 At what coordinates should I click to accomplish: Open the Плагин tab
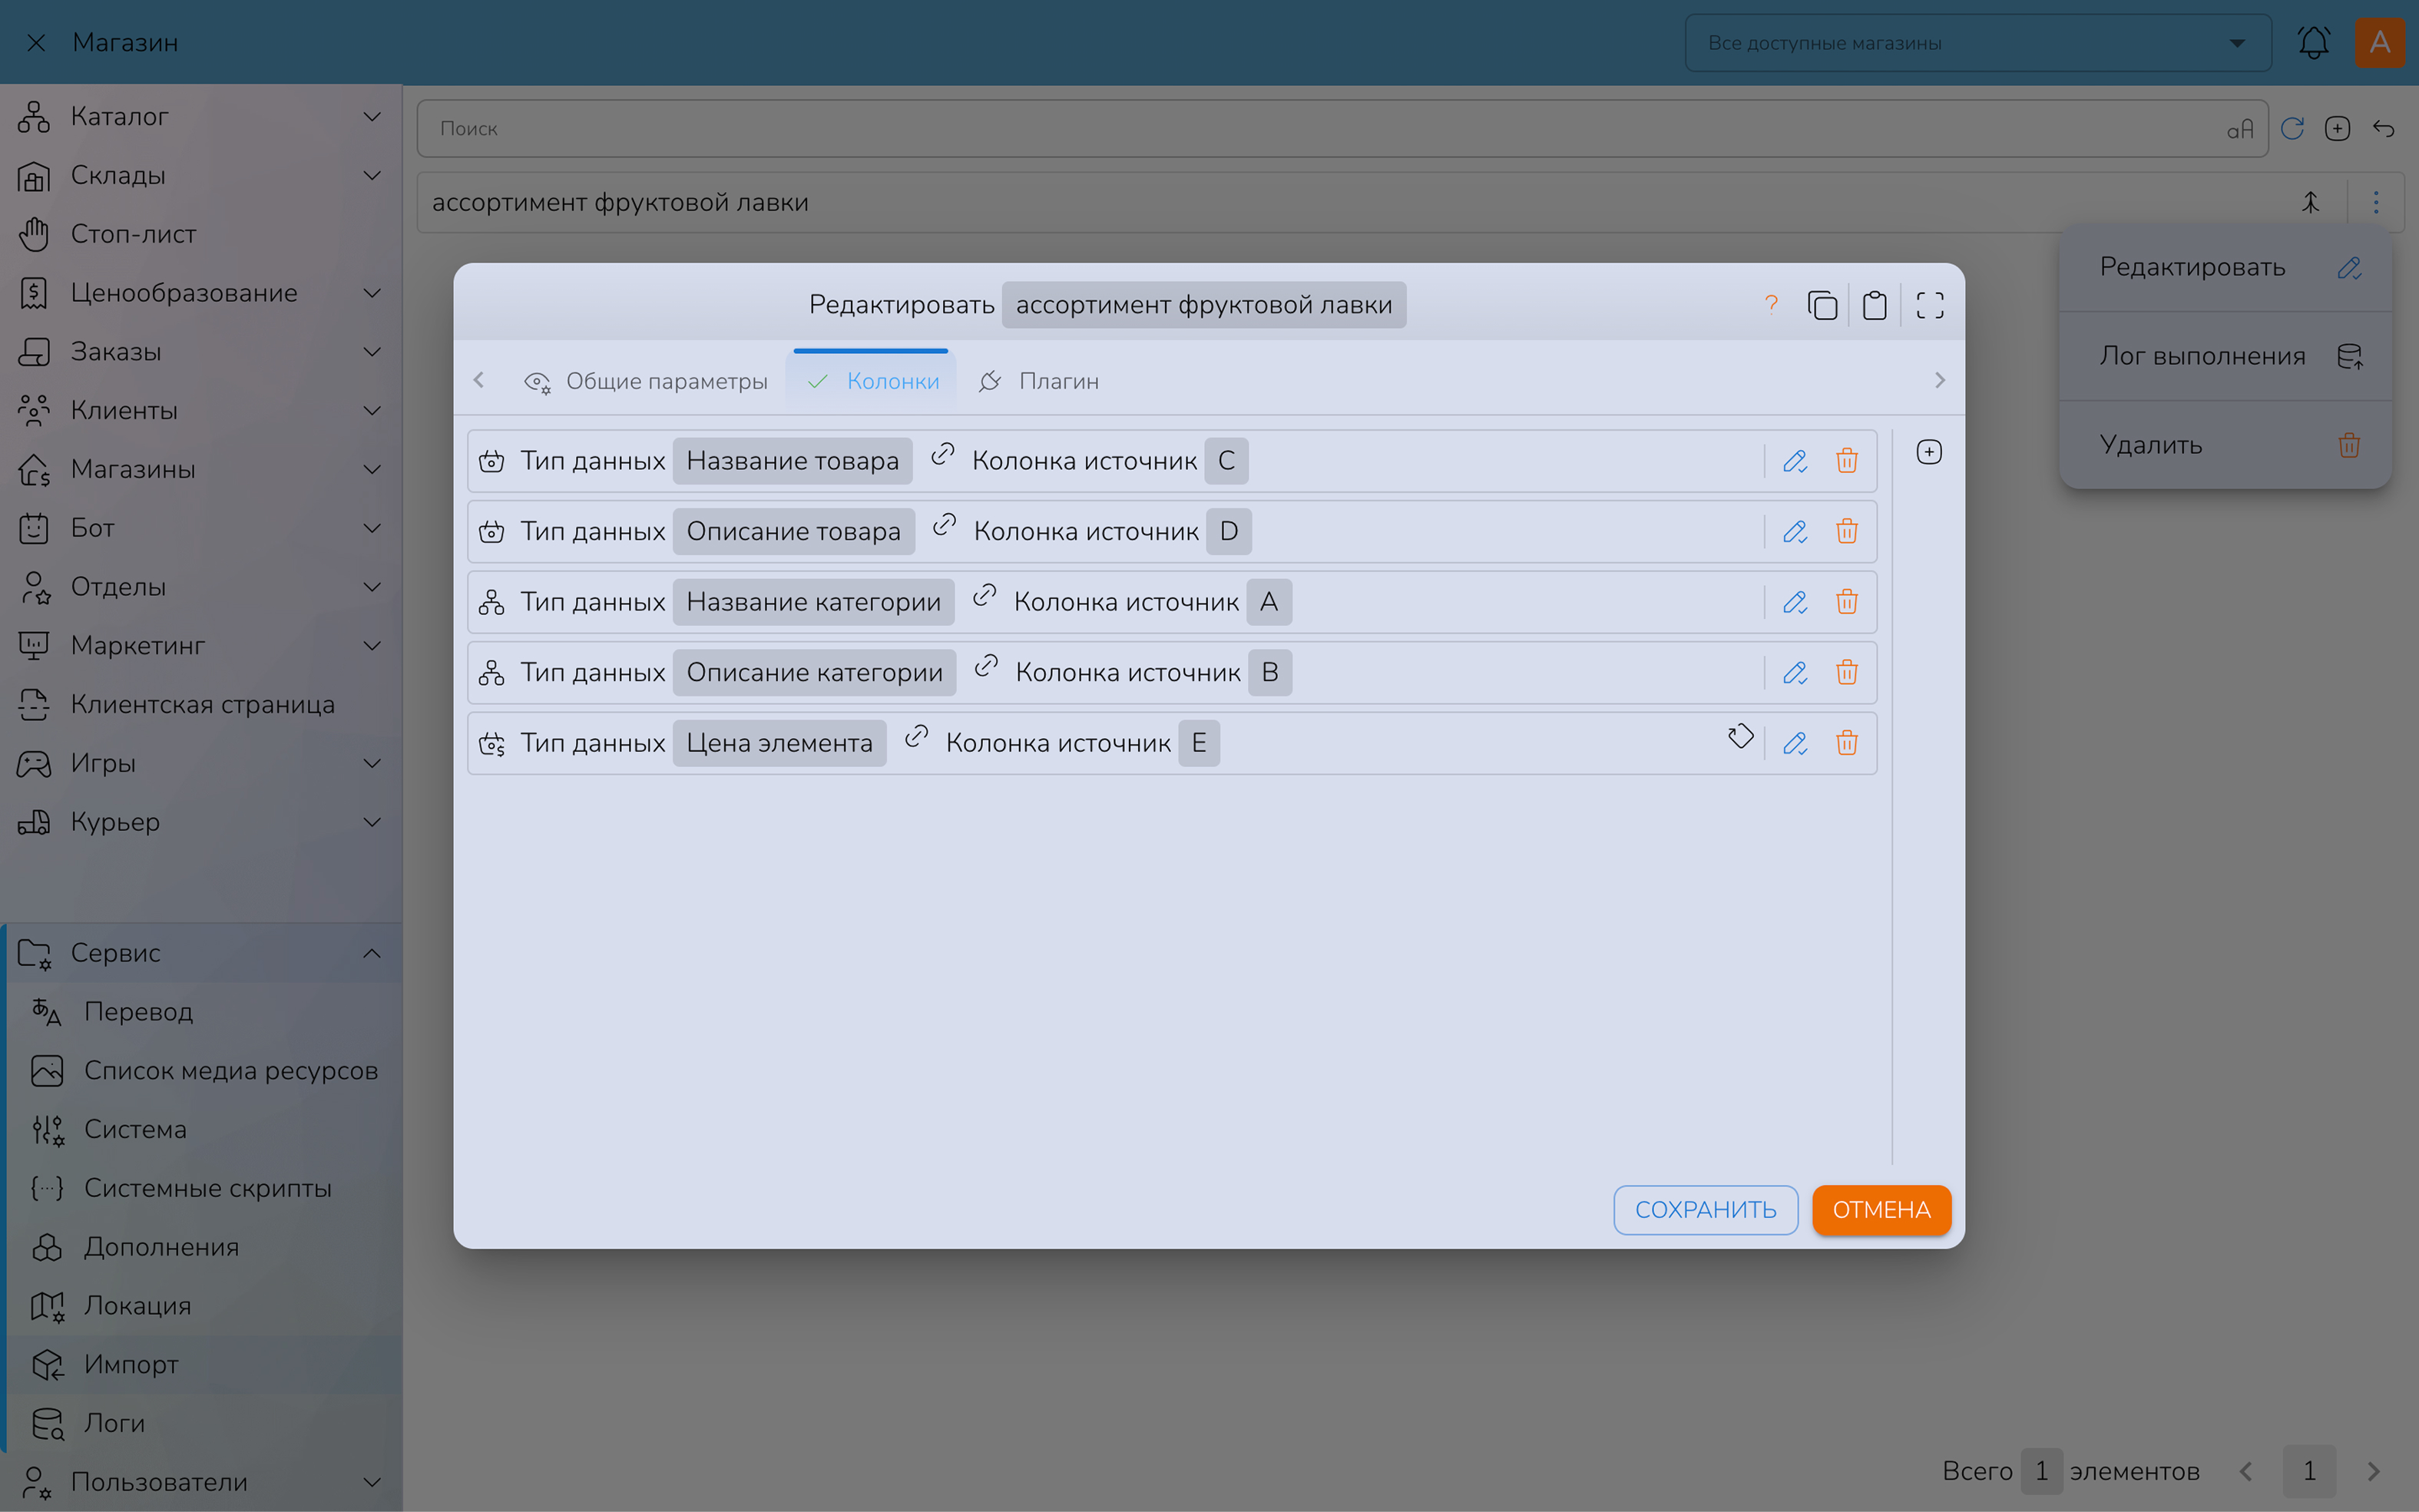click(x=1039, y=381)
